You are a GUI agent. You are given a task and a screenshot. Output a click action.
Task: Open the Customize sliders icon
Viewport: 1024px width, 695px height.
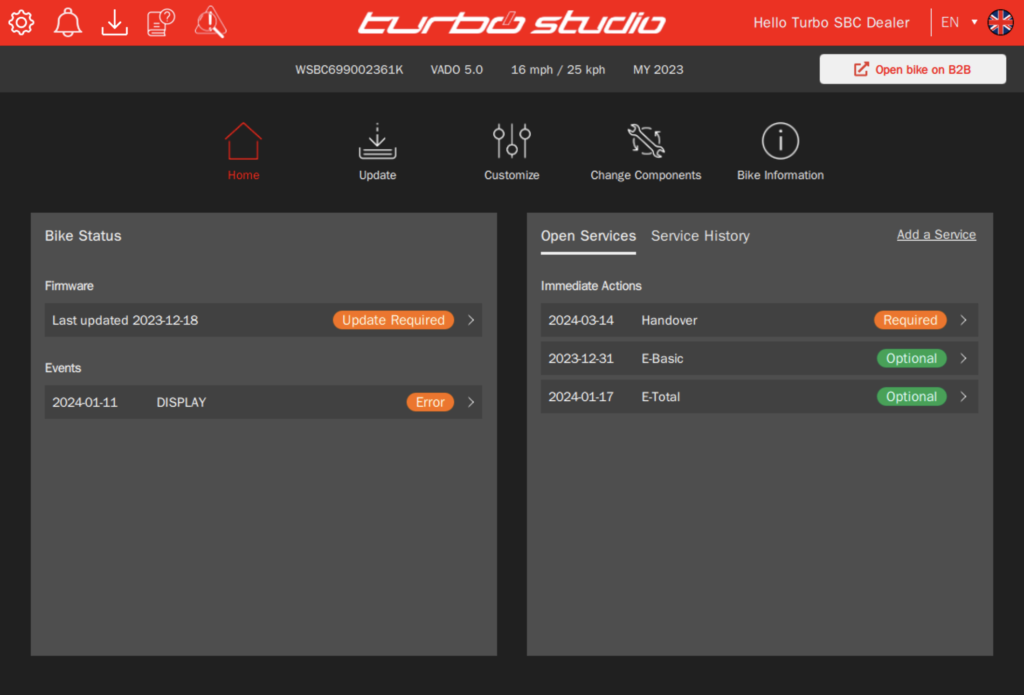[x=511, y=142]
